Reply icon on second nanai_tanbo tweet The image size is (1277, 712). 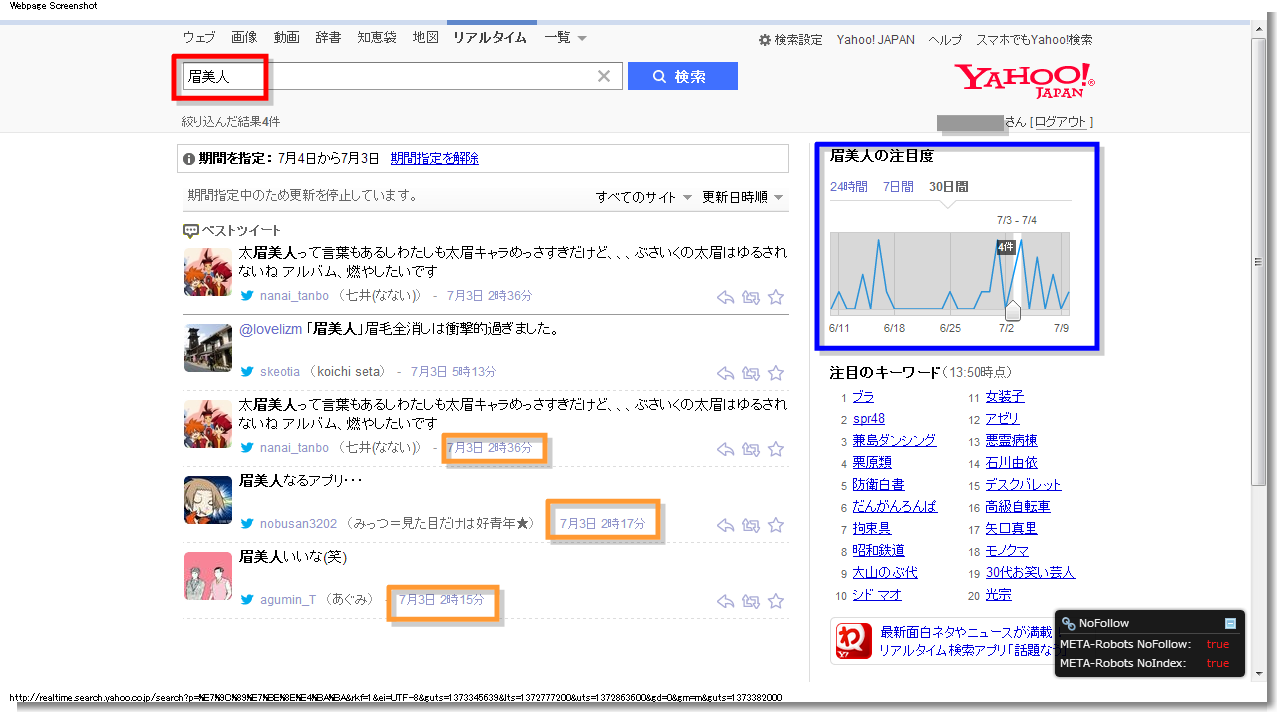726,449
